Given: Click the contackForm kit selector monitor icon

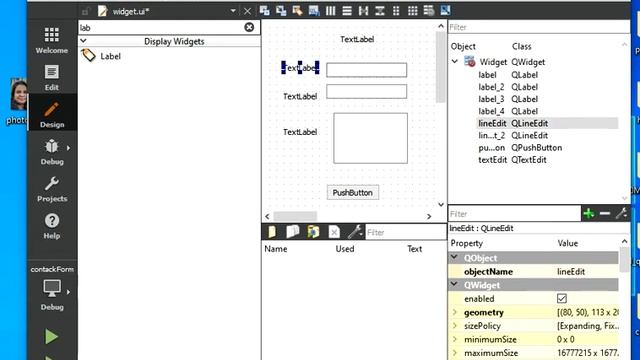Looking at the screenshot, I should pyautogui.click(x=52, y=289).
